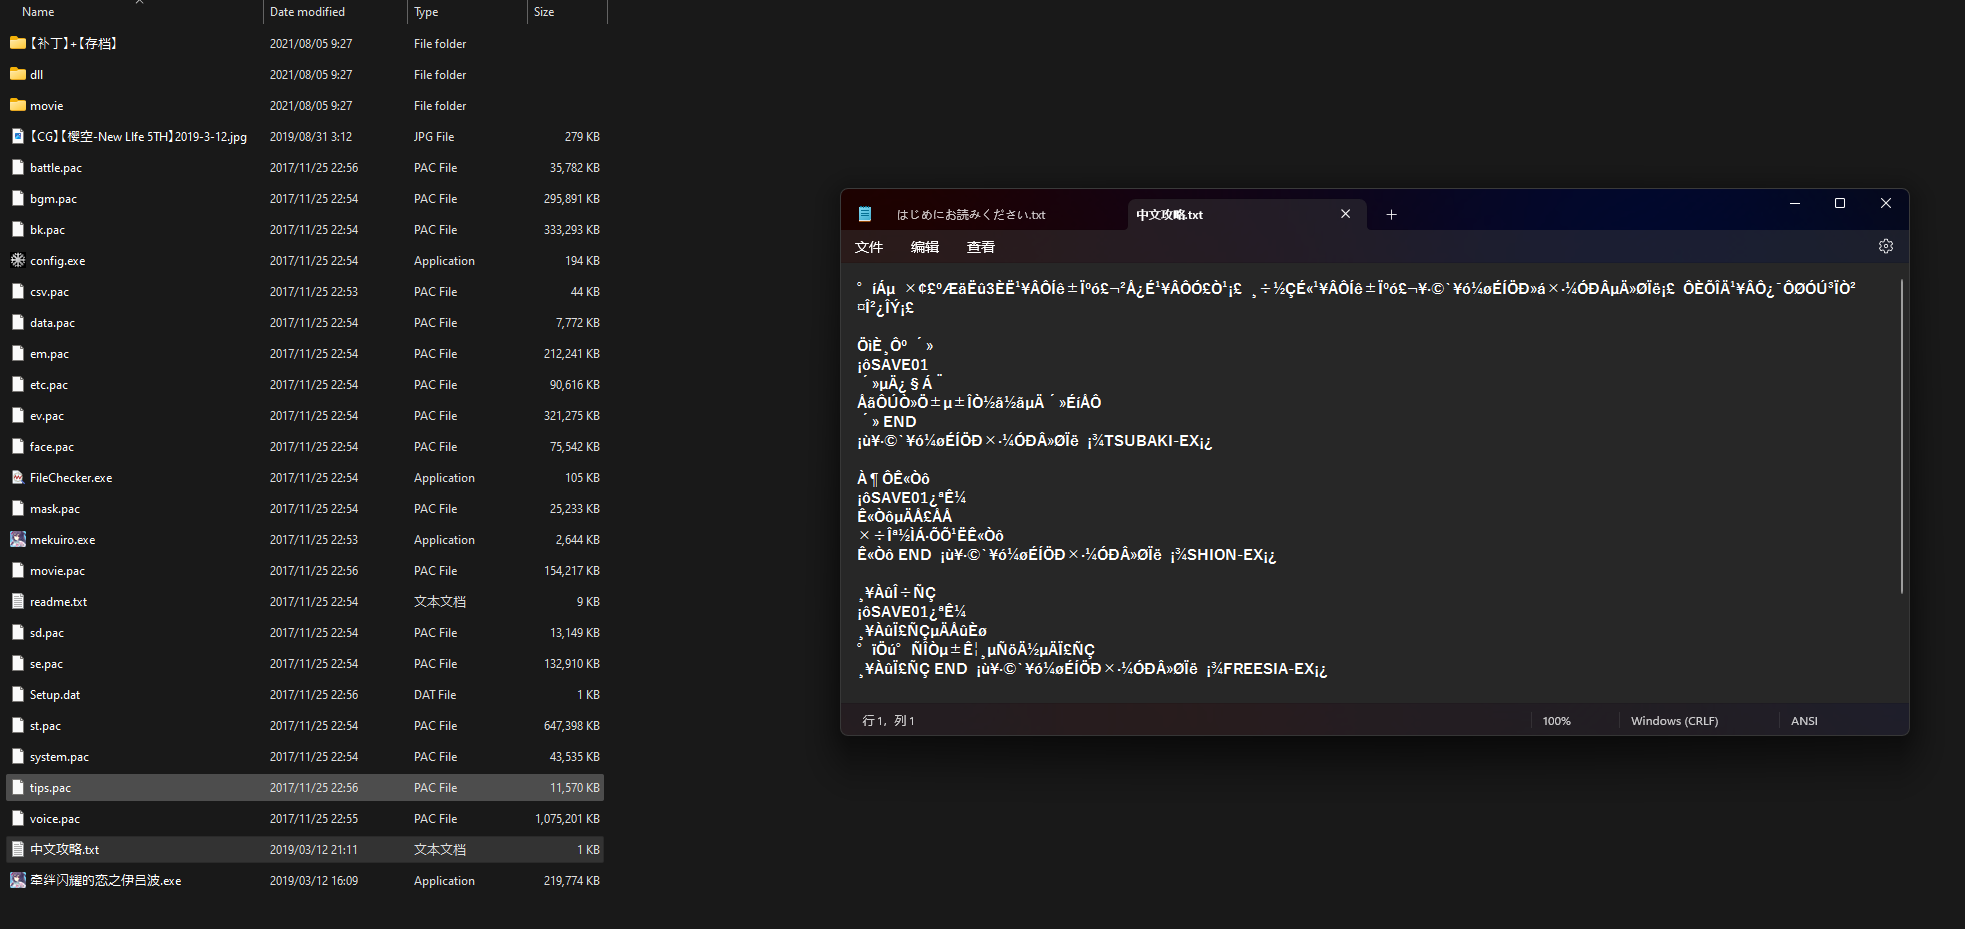Close the 中文攻略.txt tab

(1345, 214)
